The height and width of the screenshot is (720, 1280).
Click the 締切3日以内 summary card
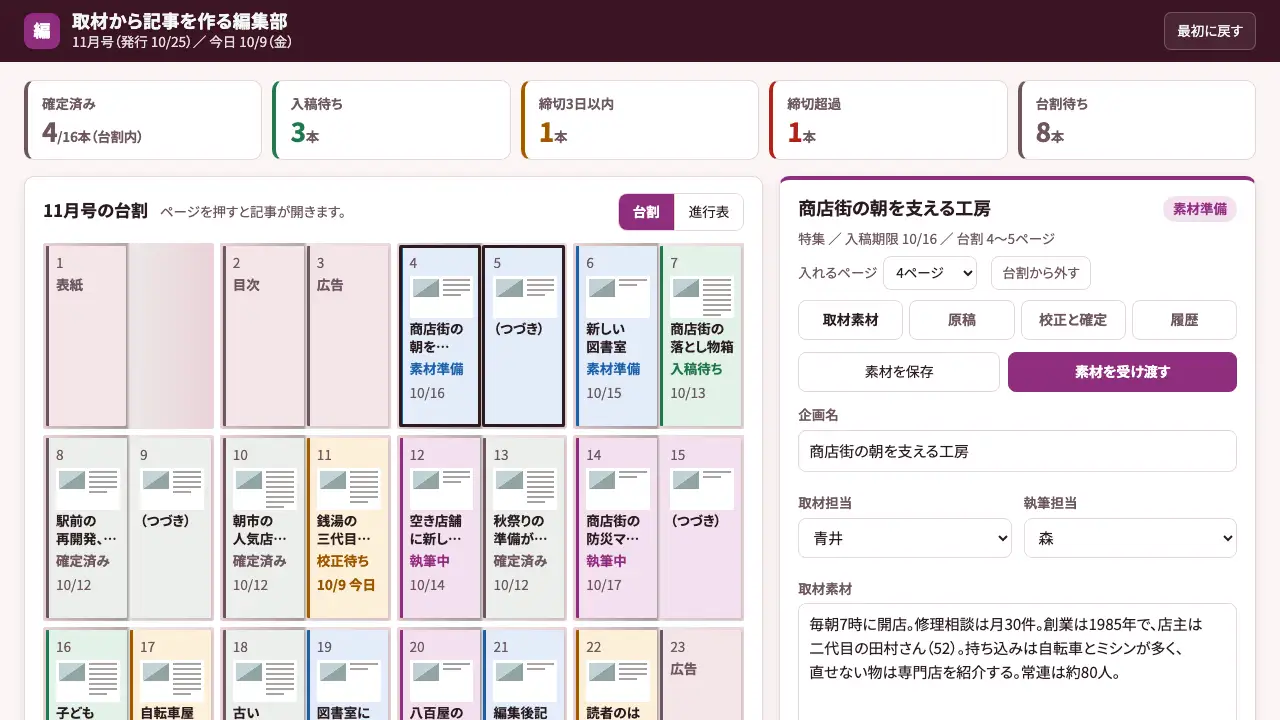click(640, 120)
